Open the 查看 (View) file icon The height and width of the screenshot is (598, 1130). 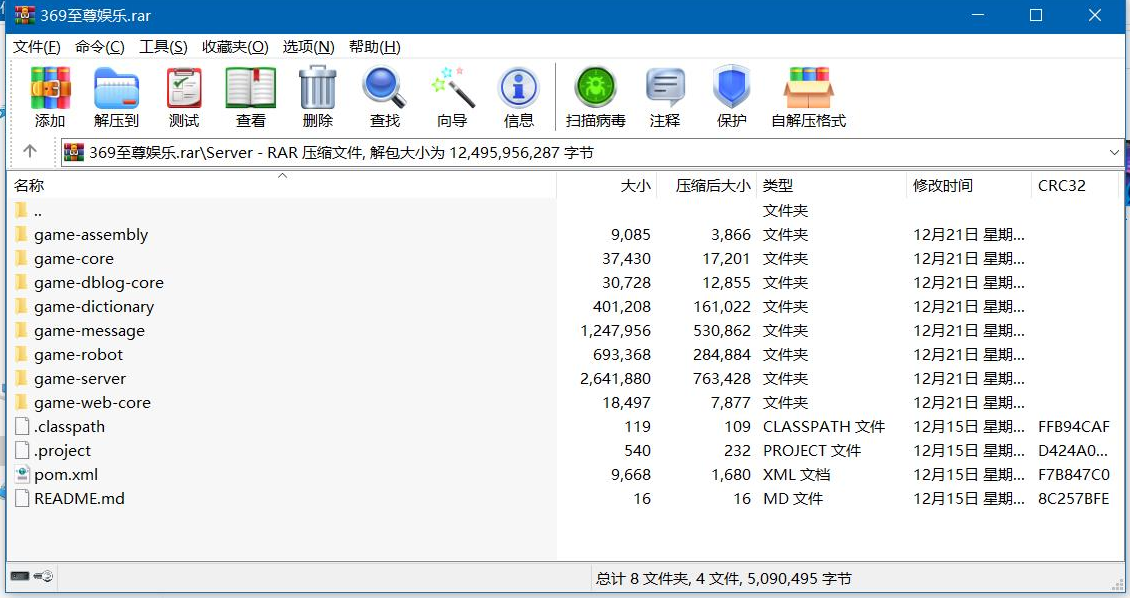249,95
